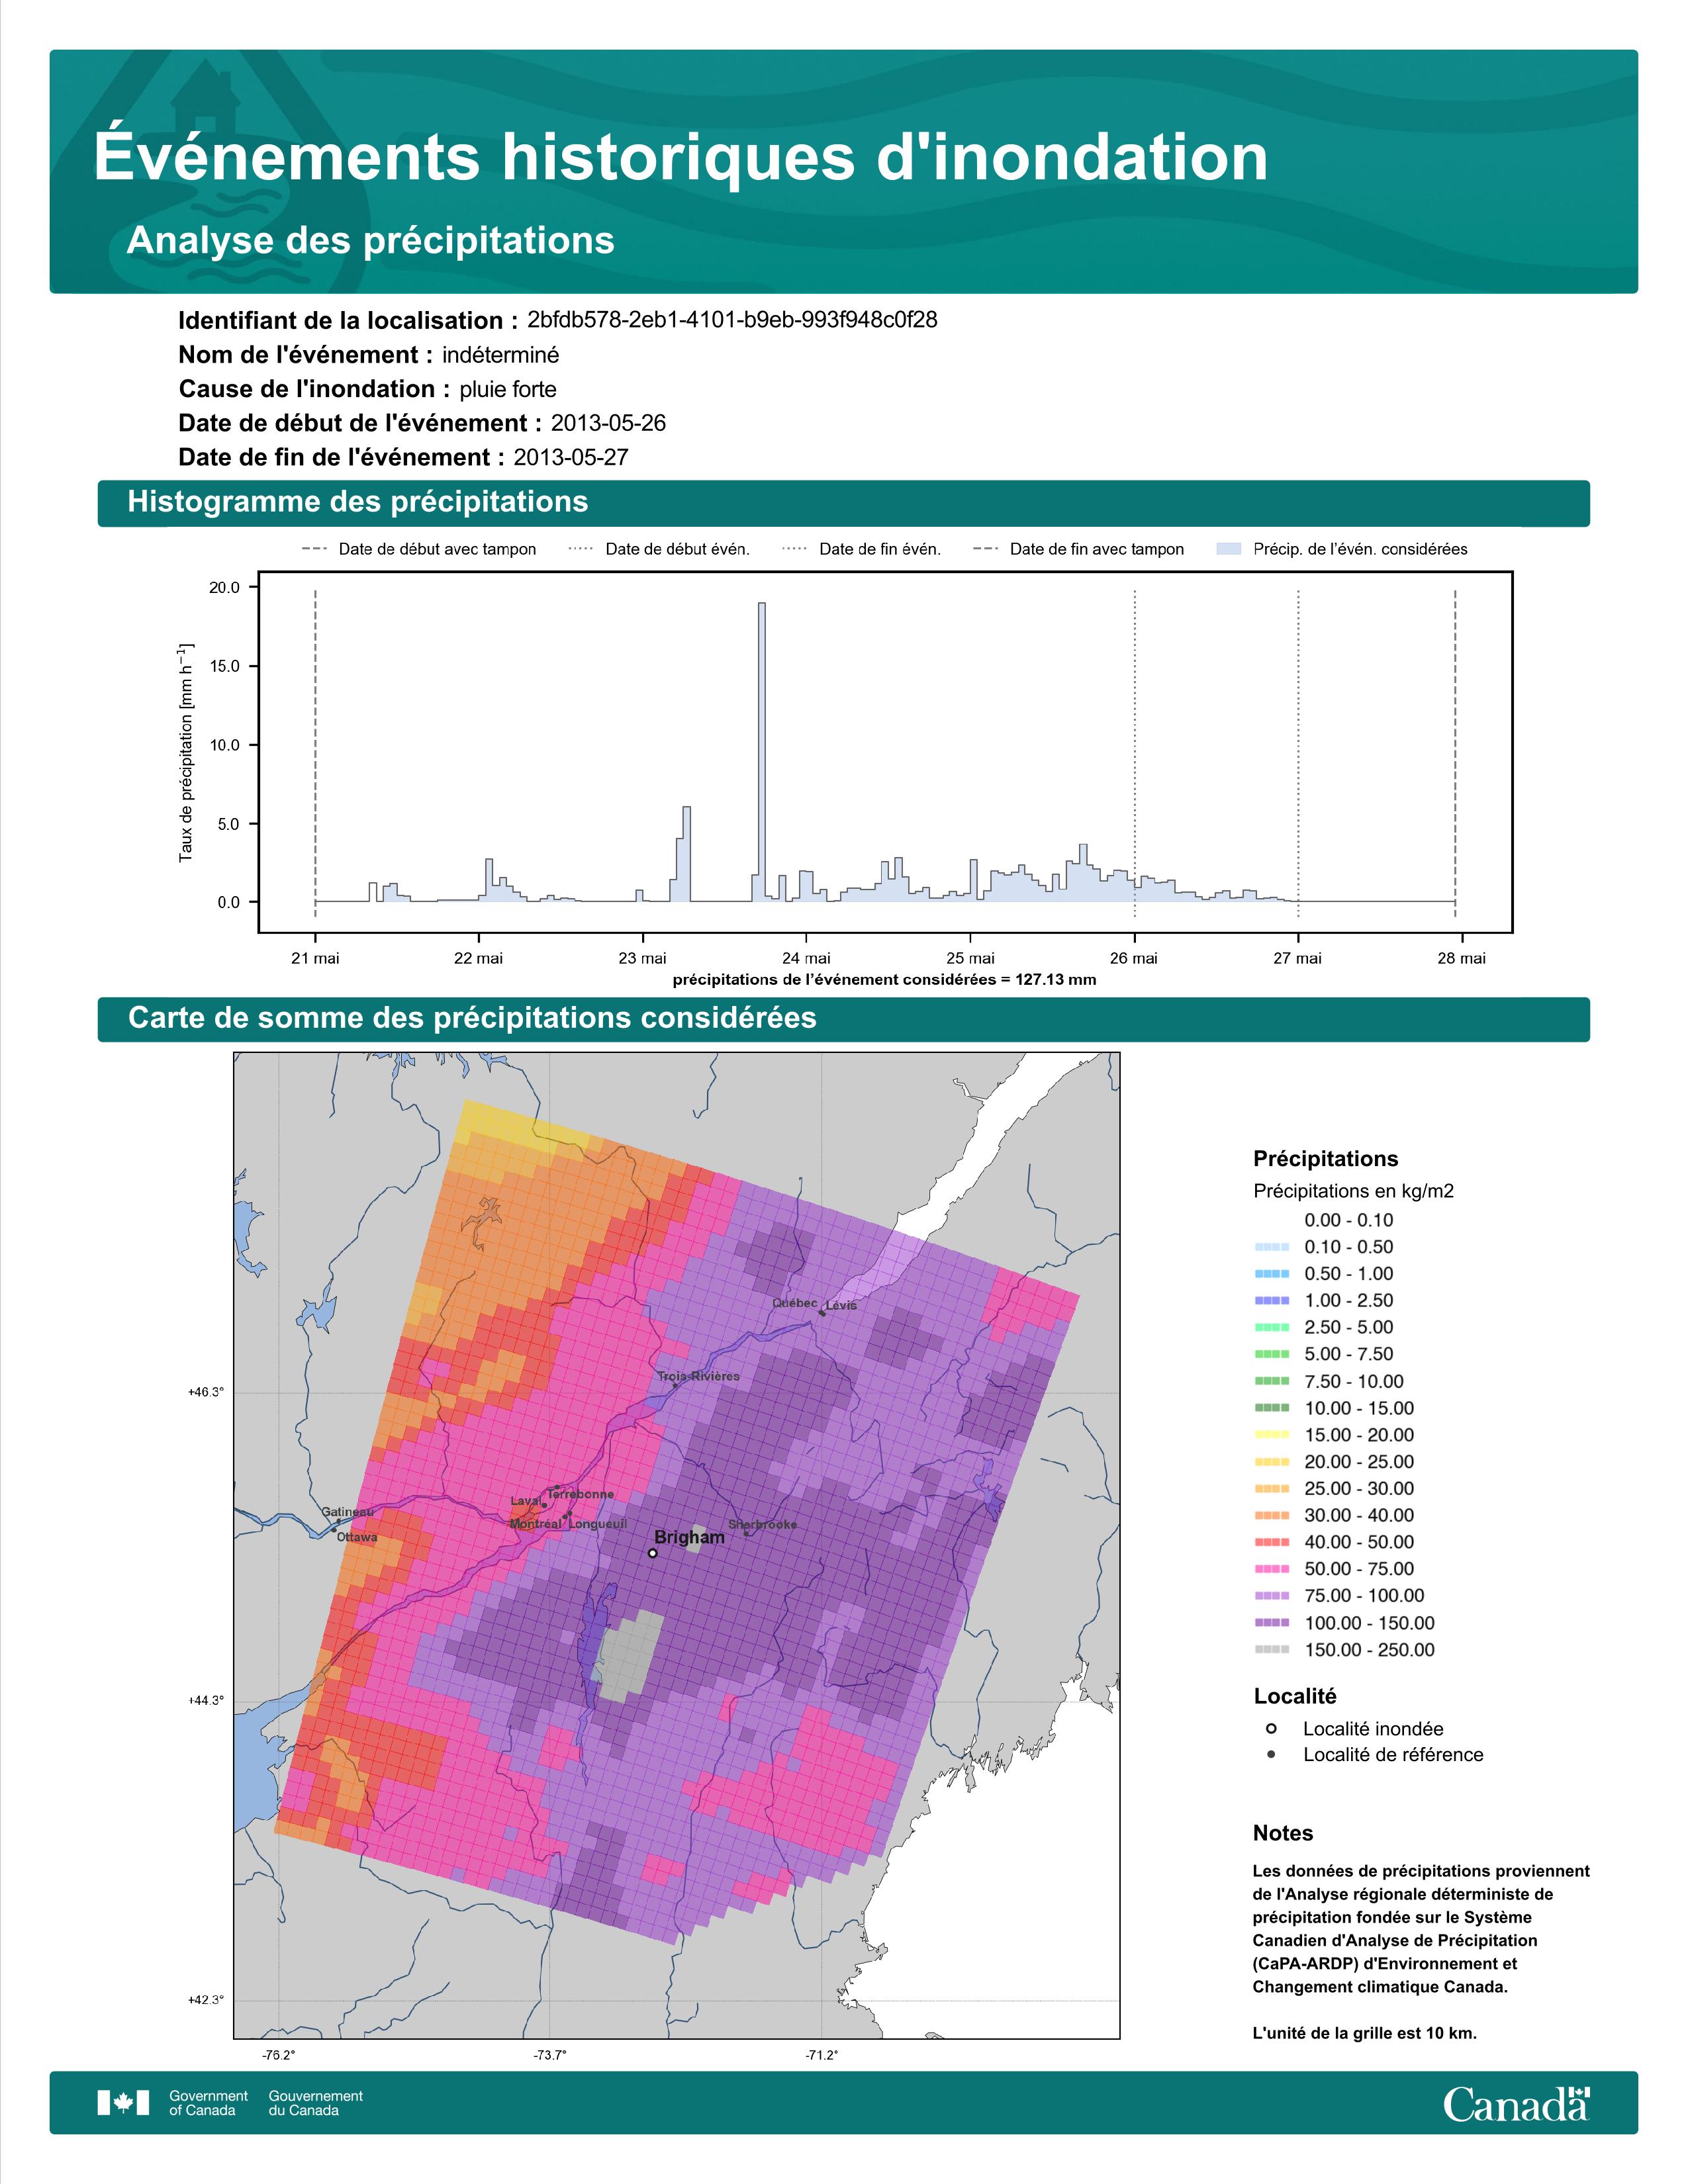Screen dimensions: 1688x2184
Task: Click the 'Histogramme des précipitations' section header
Action: click(x=843, y=502)
